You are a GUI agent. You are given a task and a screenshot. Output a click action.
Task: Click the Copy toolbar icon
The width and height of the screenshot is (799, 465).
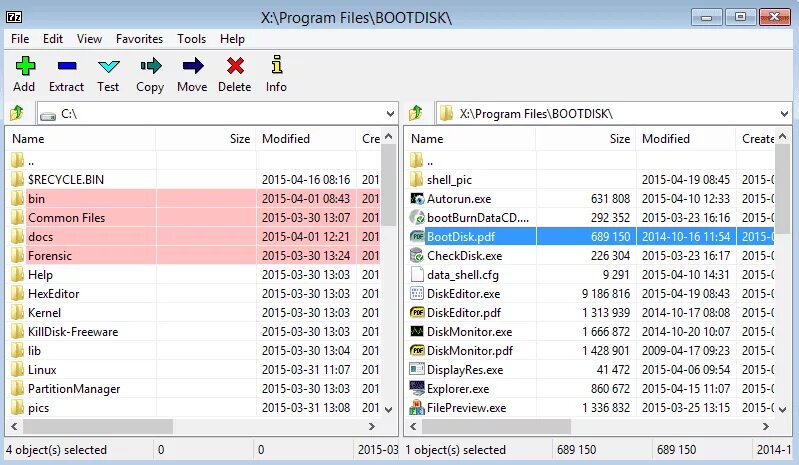tap(151, 66)
